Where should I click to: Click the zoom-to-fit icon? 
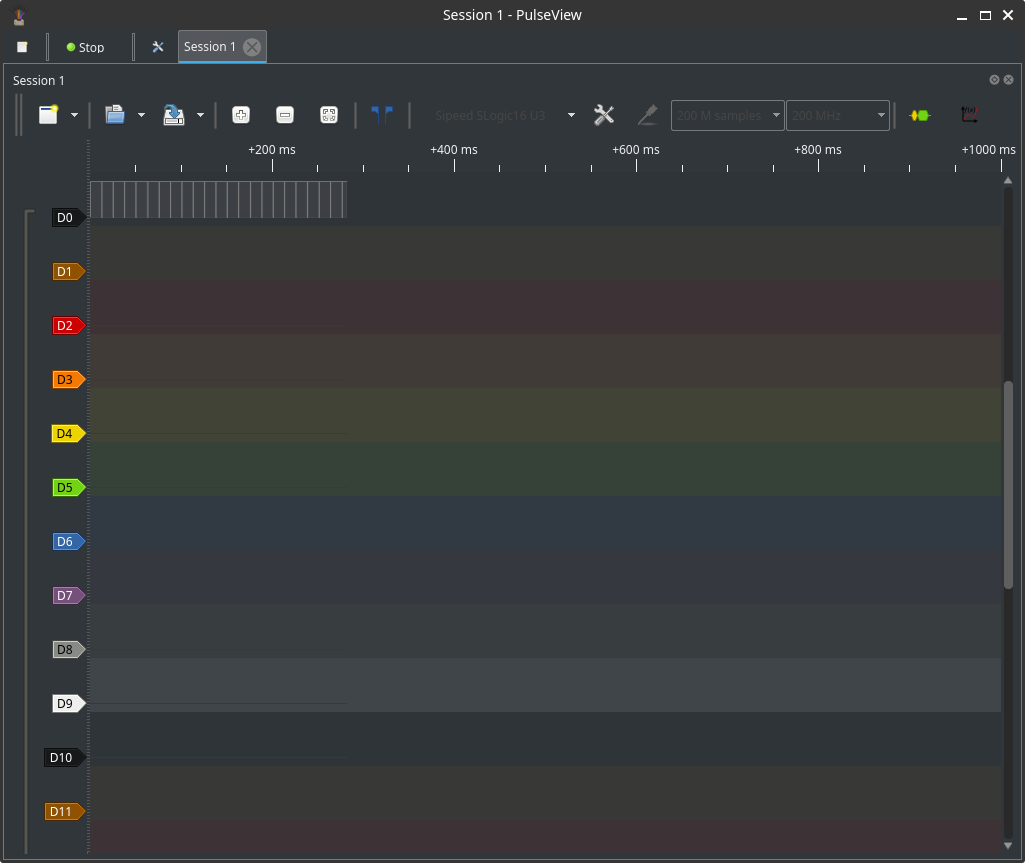pos(329,115)
